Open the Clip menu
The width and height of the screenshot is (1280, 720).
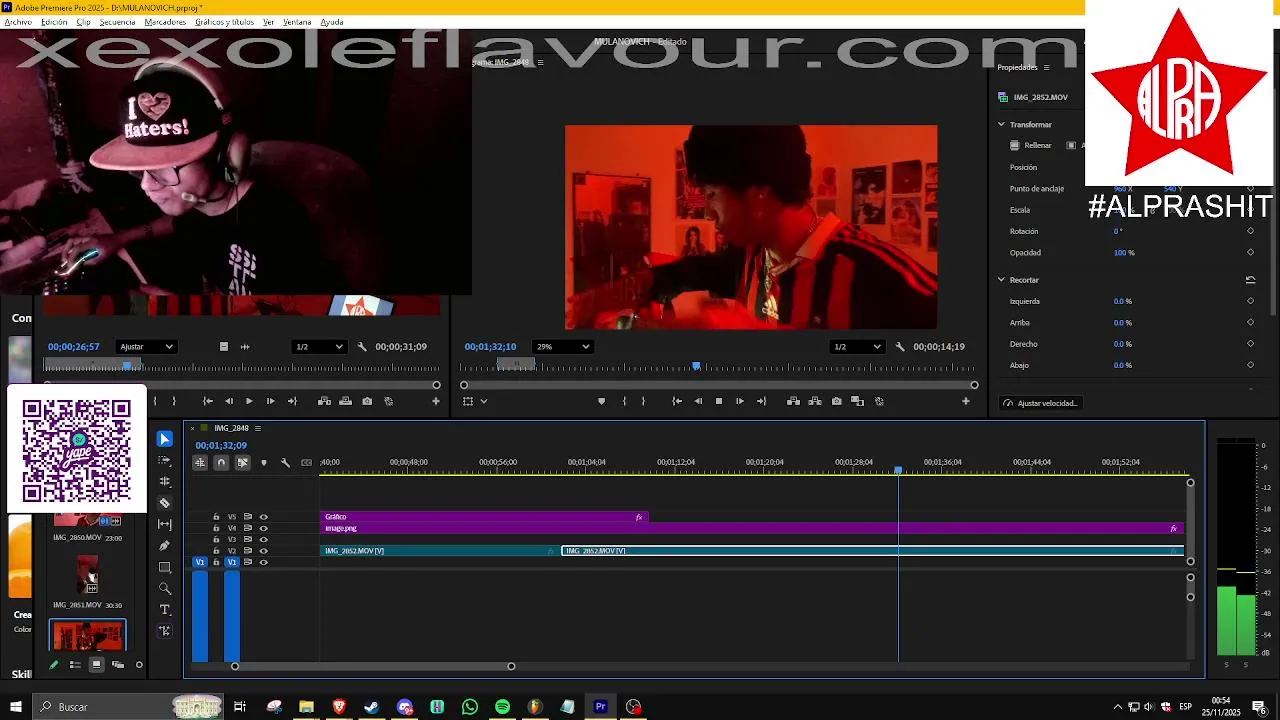point(83,22)
